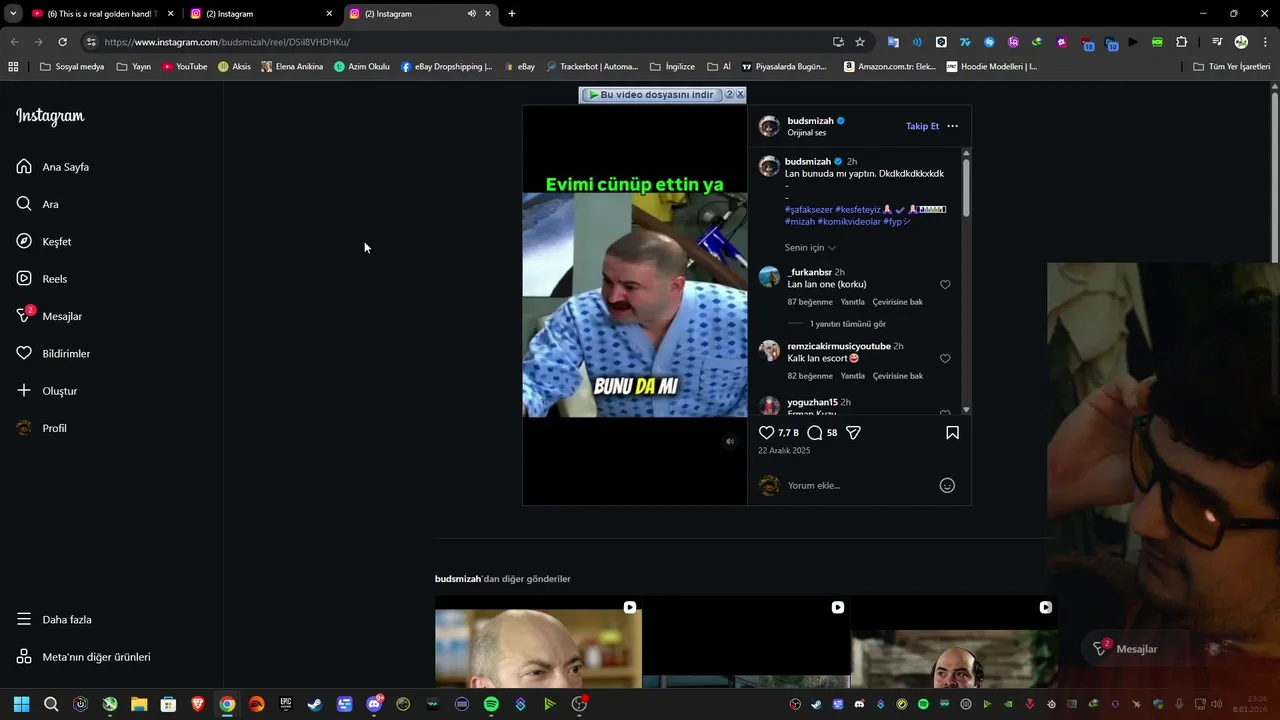
Task: Go to Keşfet explore page
Action: (x=44, y=241)
